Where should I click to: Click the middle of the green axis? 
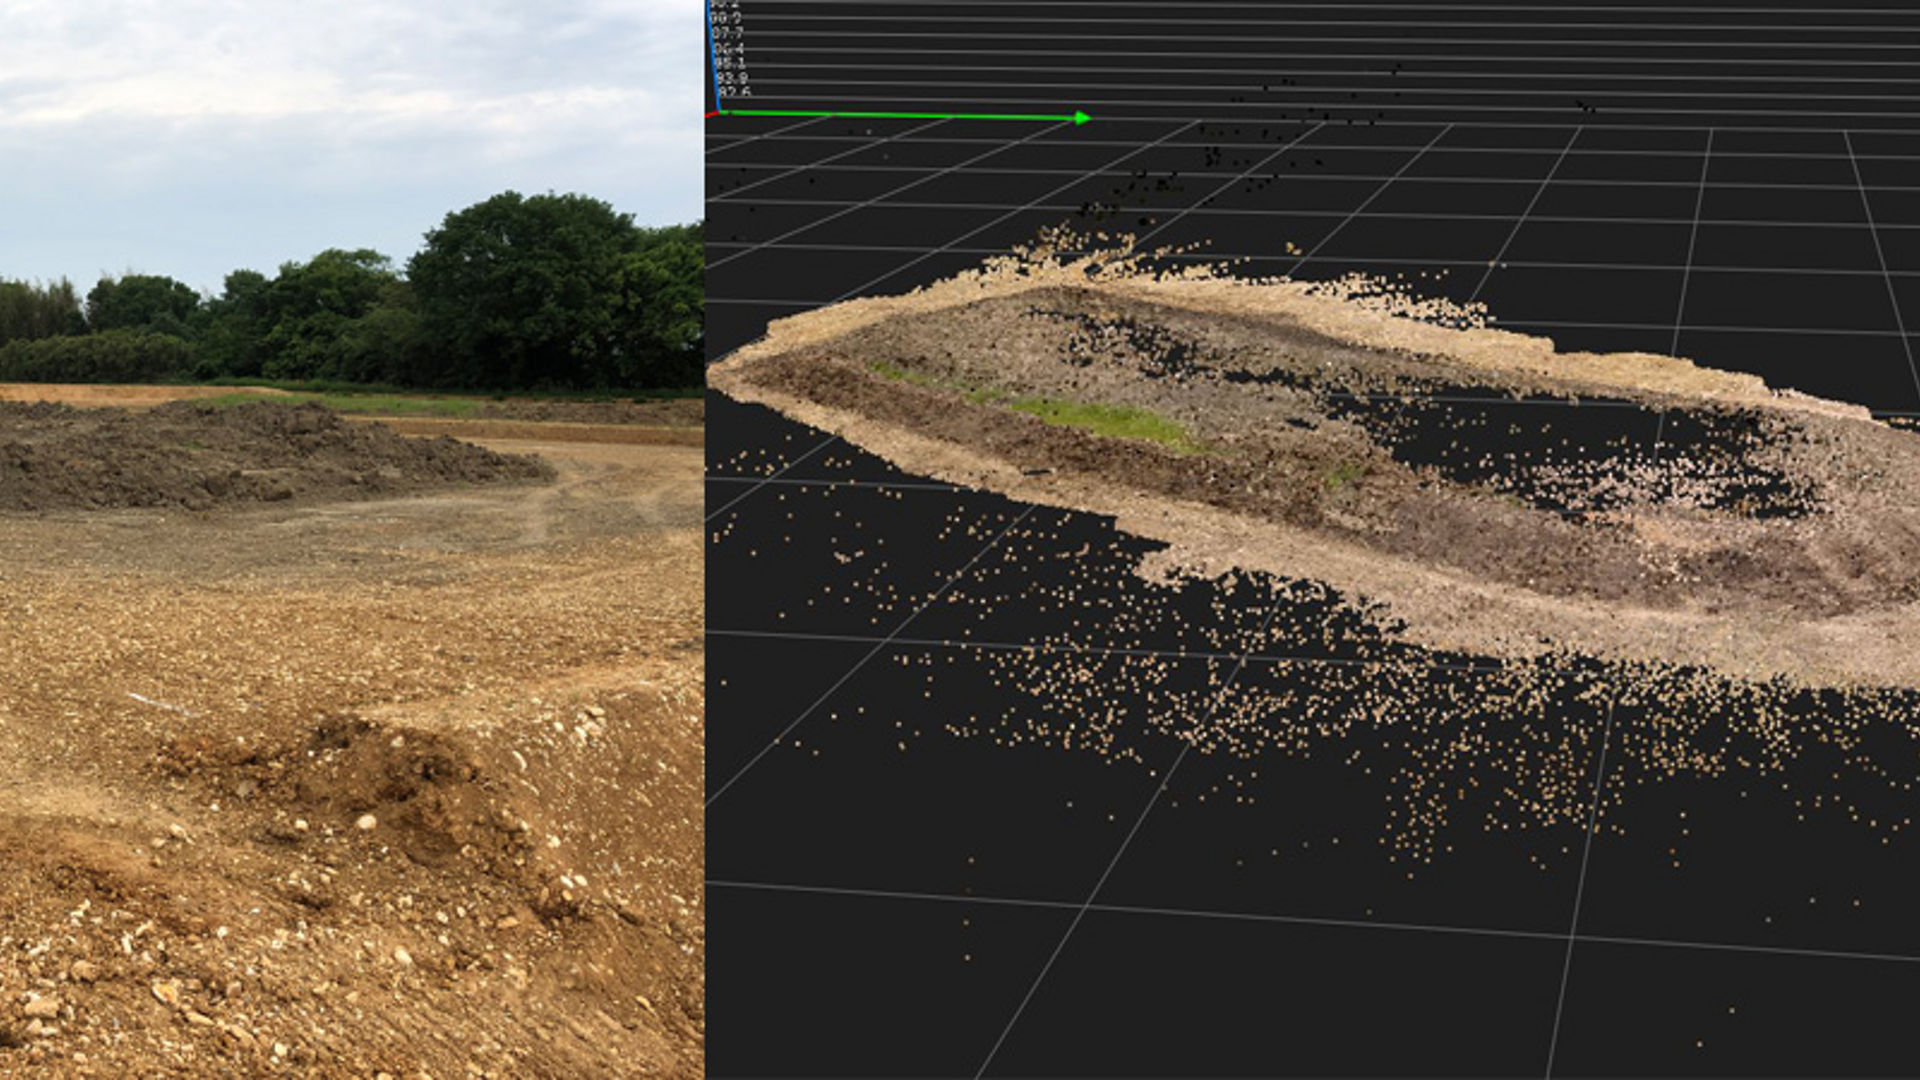(900, 115)
